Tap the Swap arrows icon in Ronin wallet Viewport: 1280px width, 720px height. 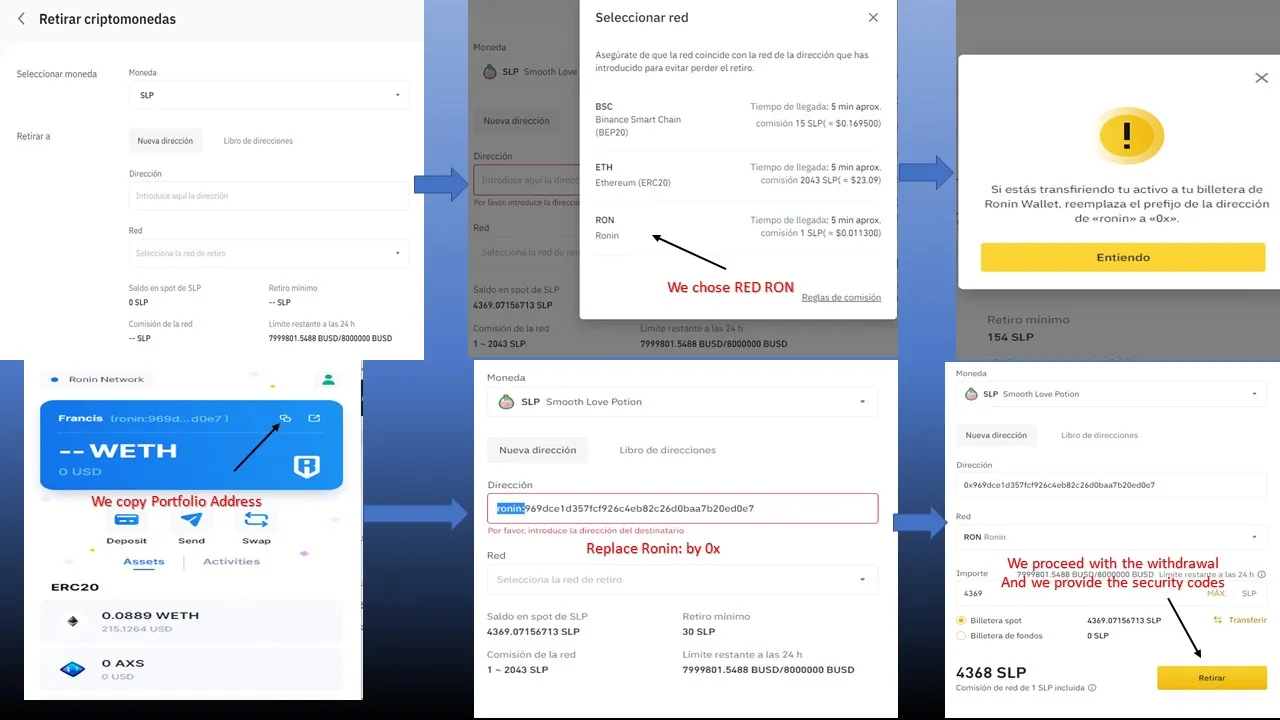(x=256, y=520)
